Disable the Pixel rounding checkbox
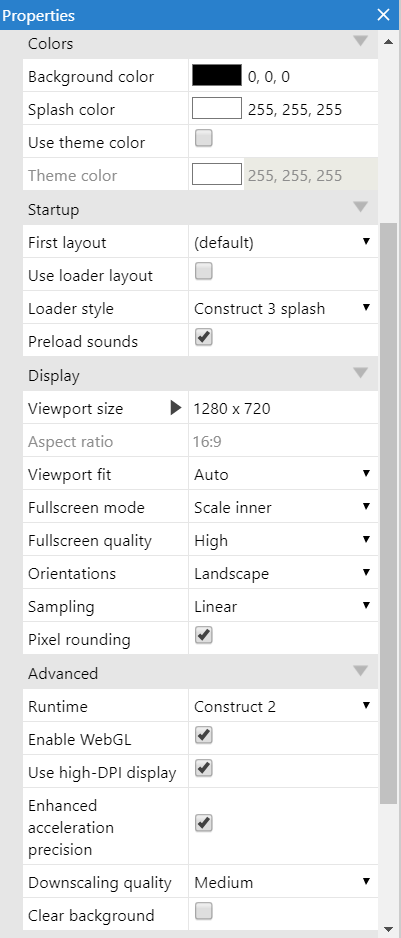This screenshot has width=401, height=938. point(204,636)
